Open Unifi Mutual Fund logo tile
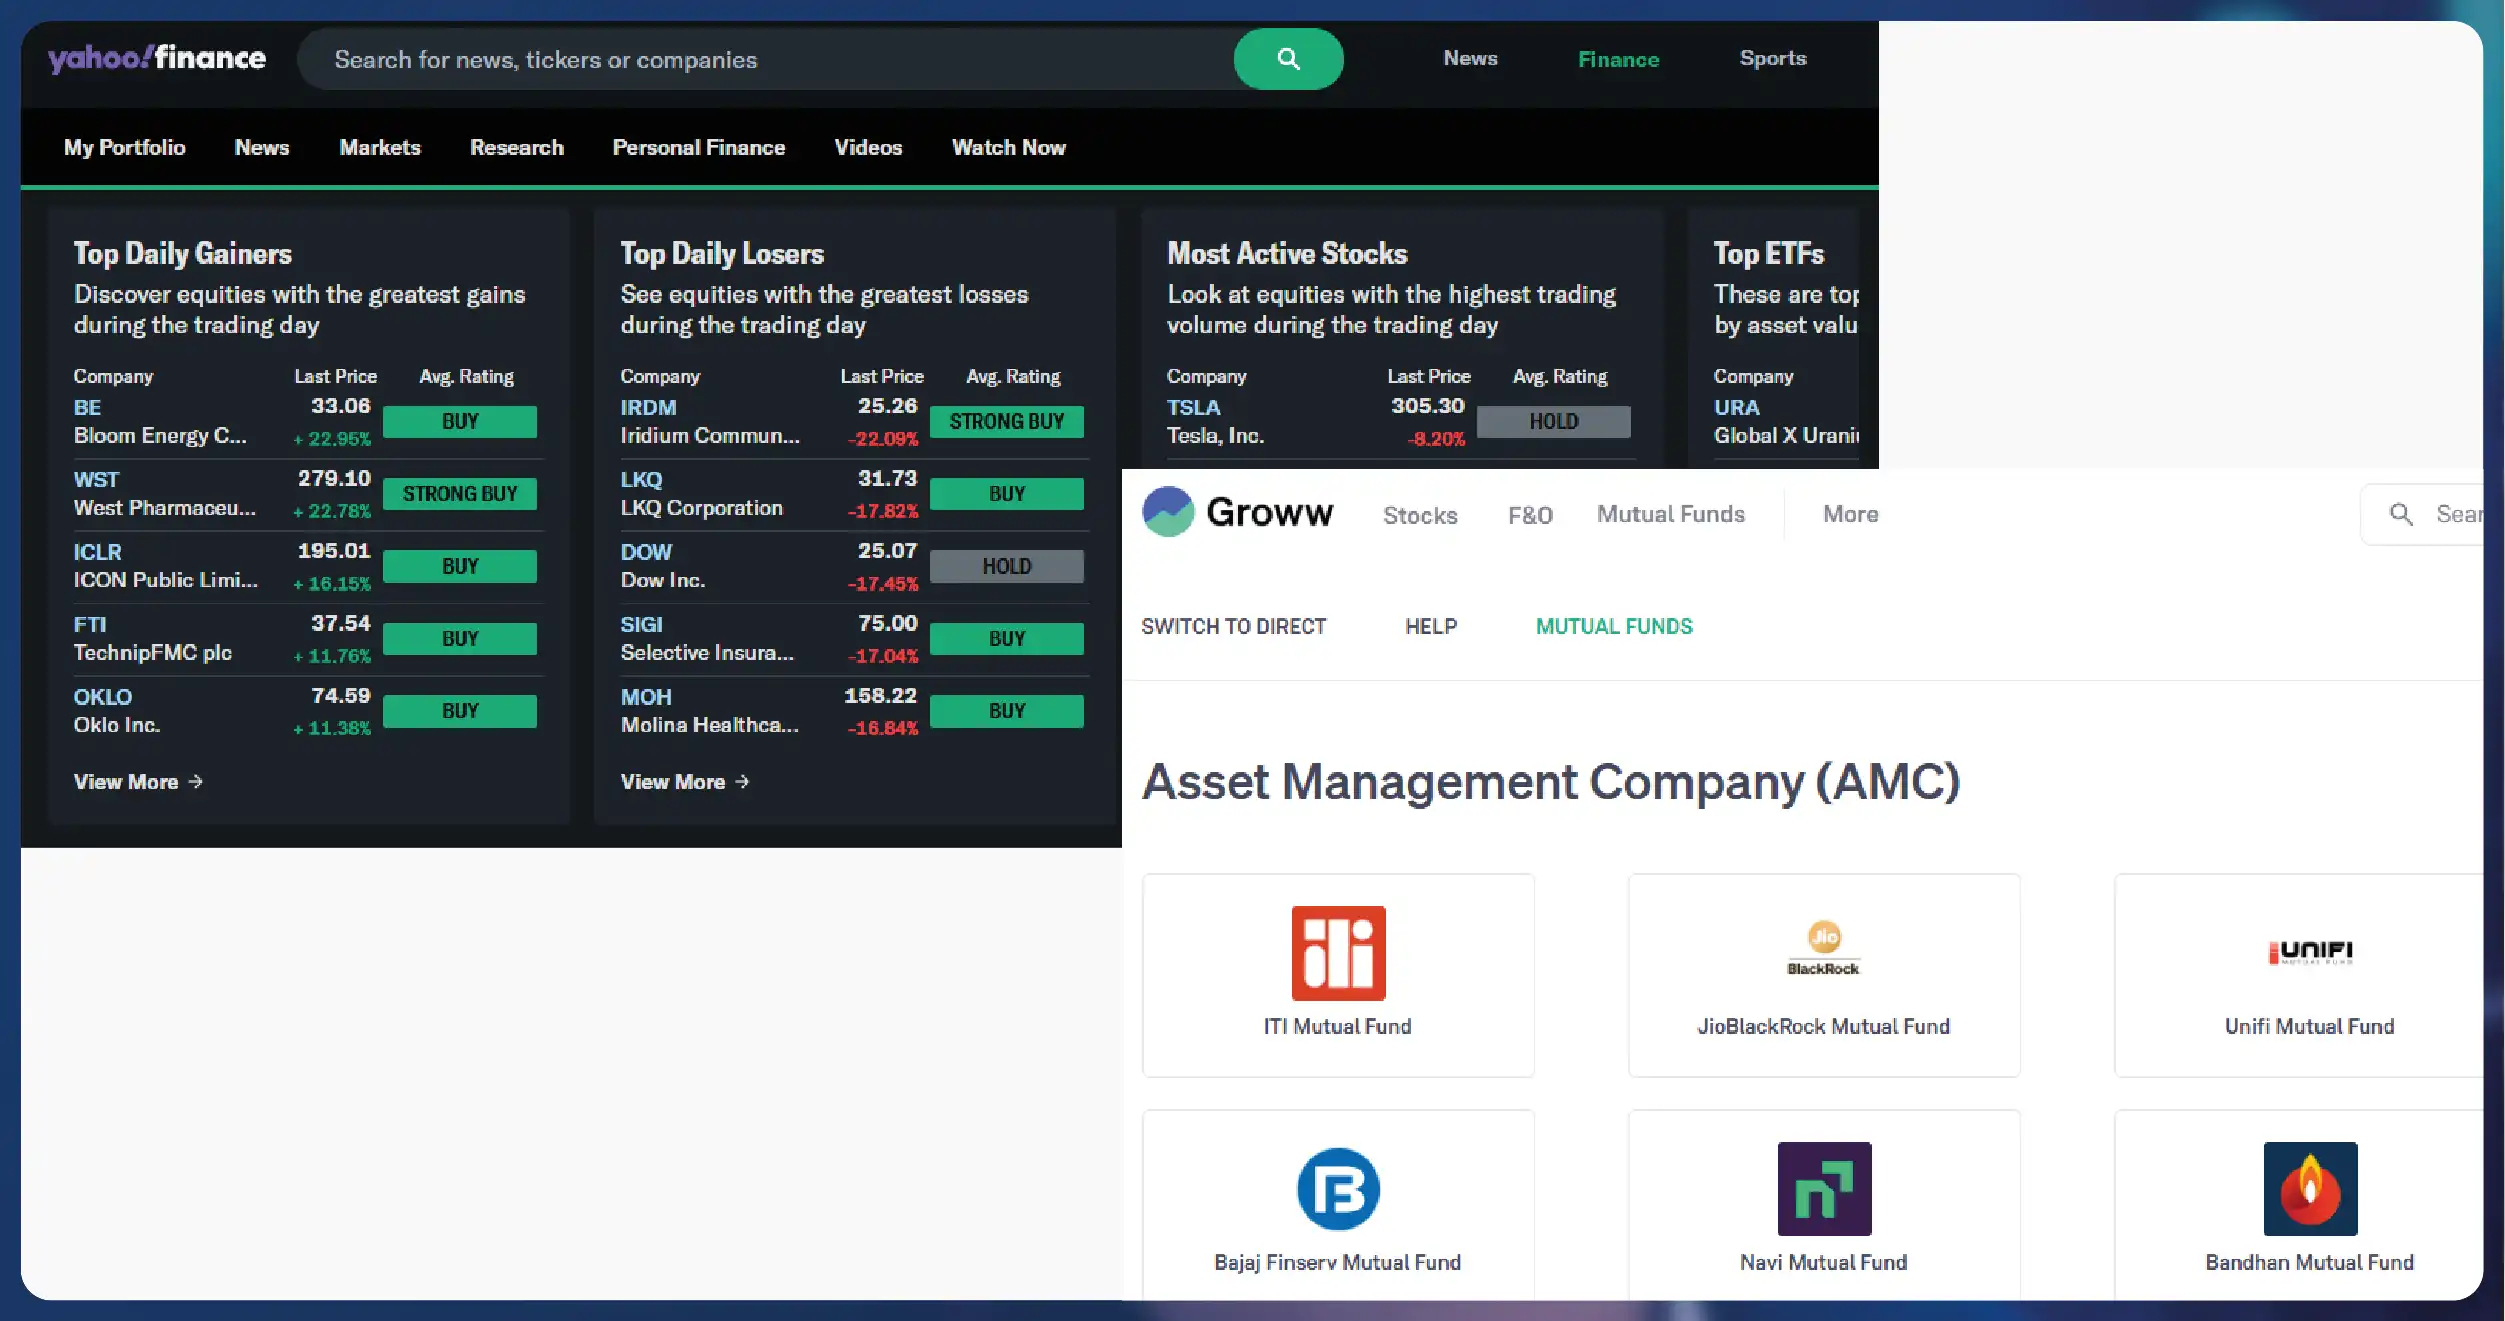The image size is (2505, 1321). pos(2310,951)
